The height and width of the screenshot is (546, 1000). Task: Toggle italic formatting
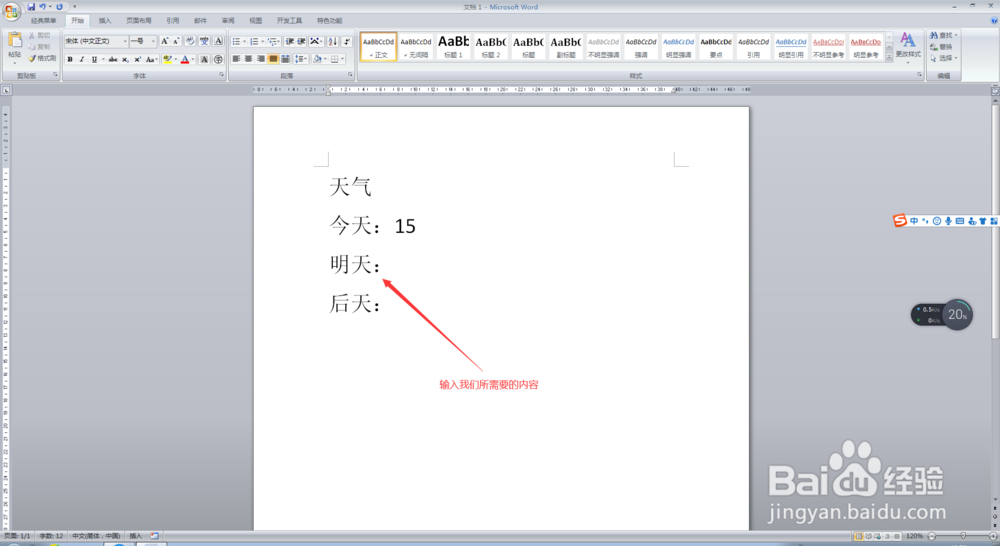(x=82, y=59)
